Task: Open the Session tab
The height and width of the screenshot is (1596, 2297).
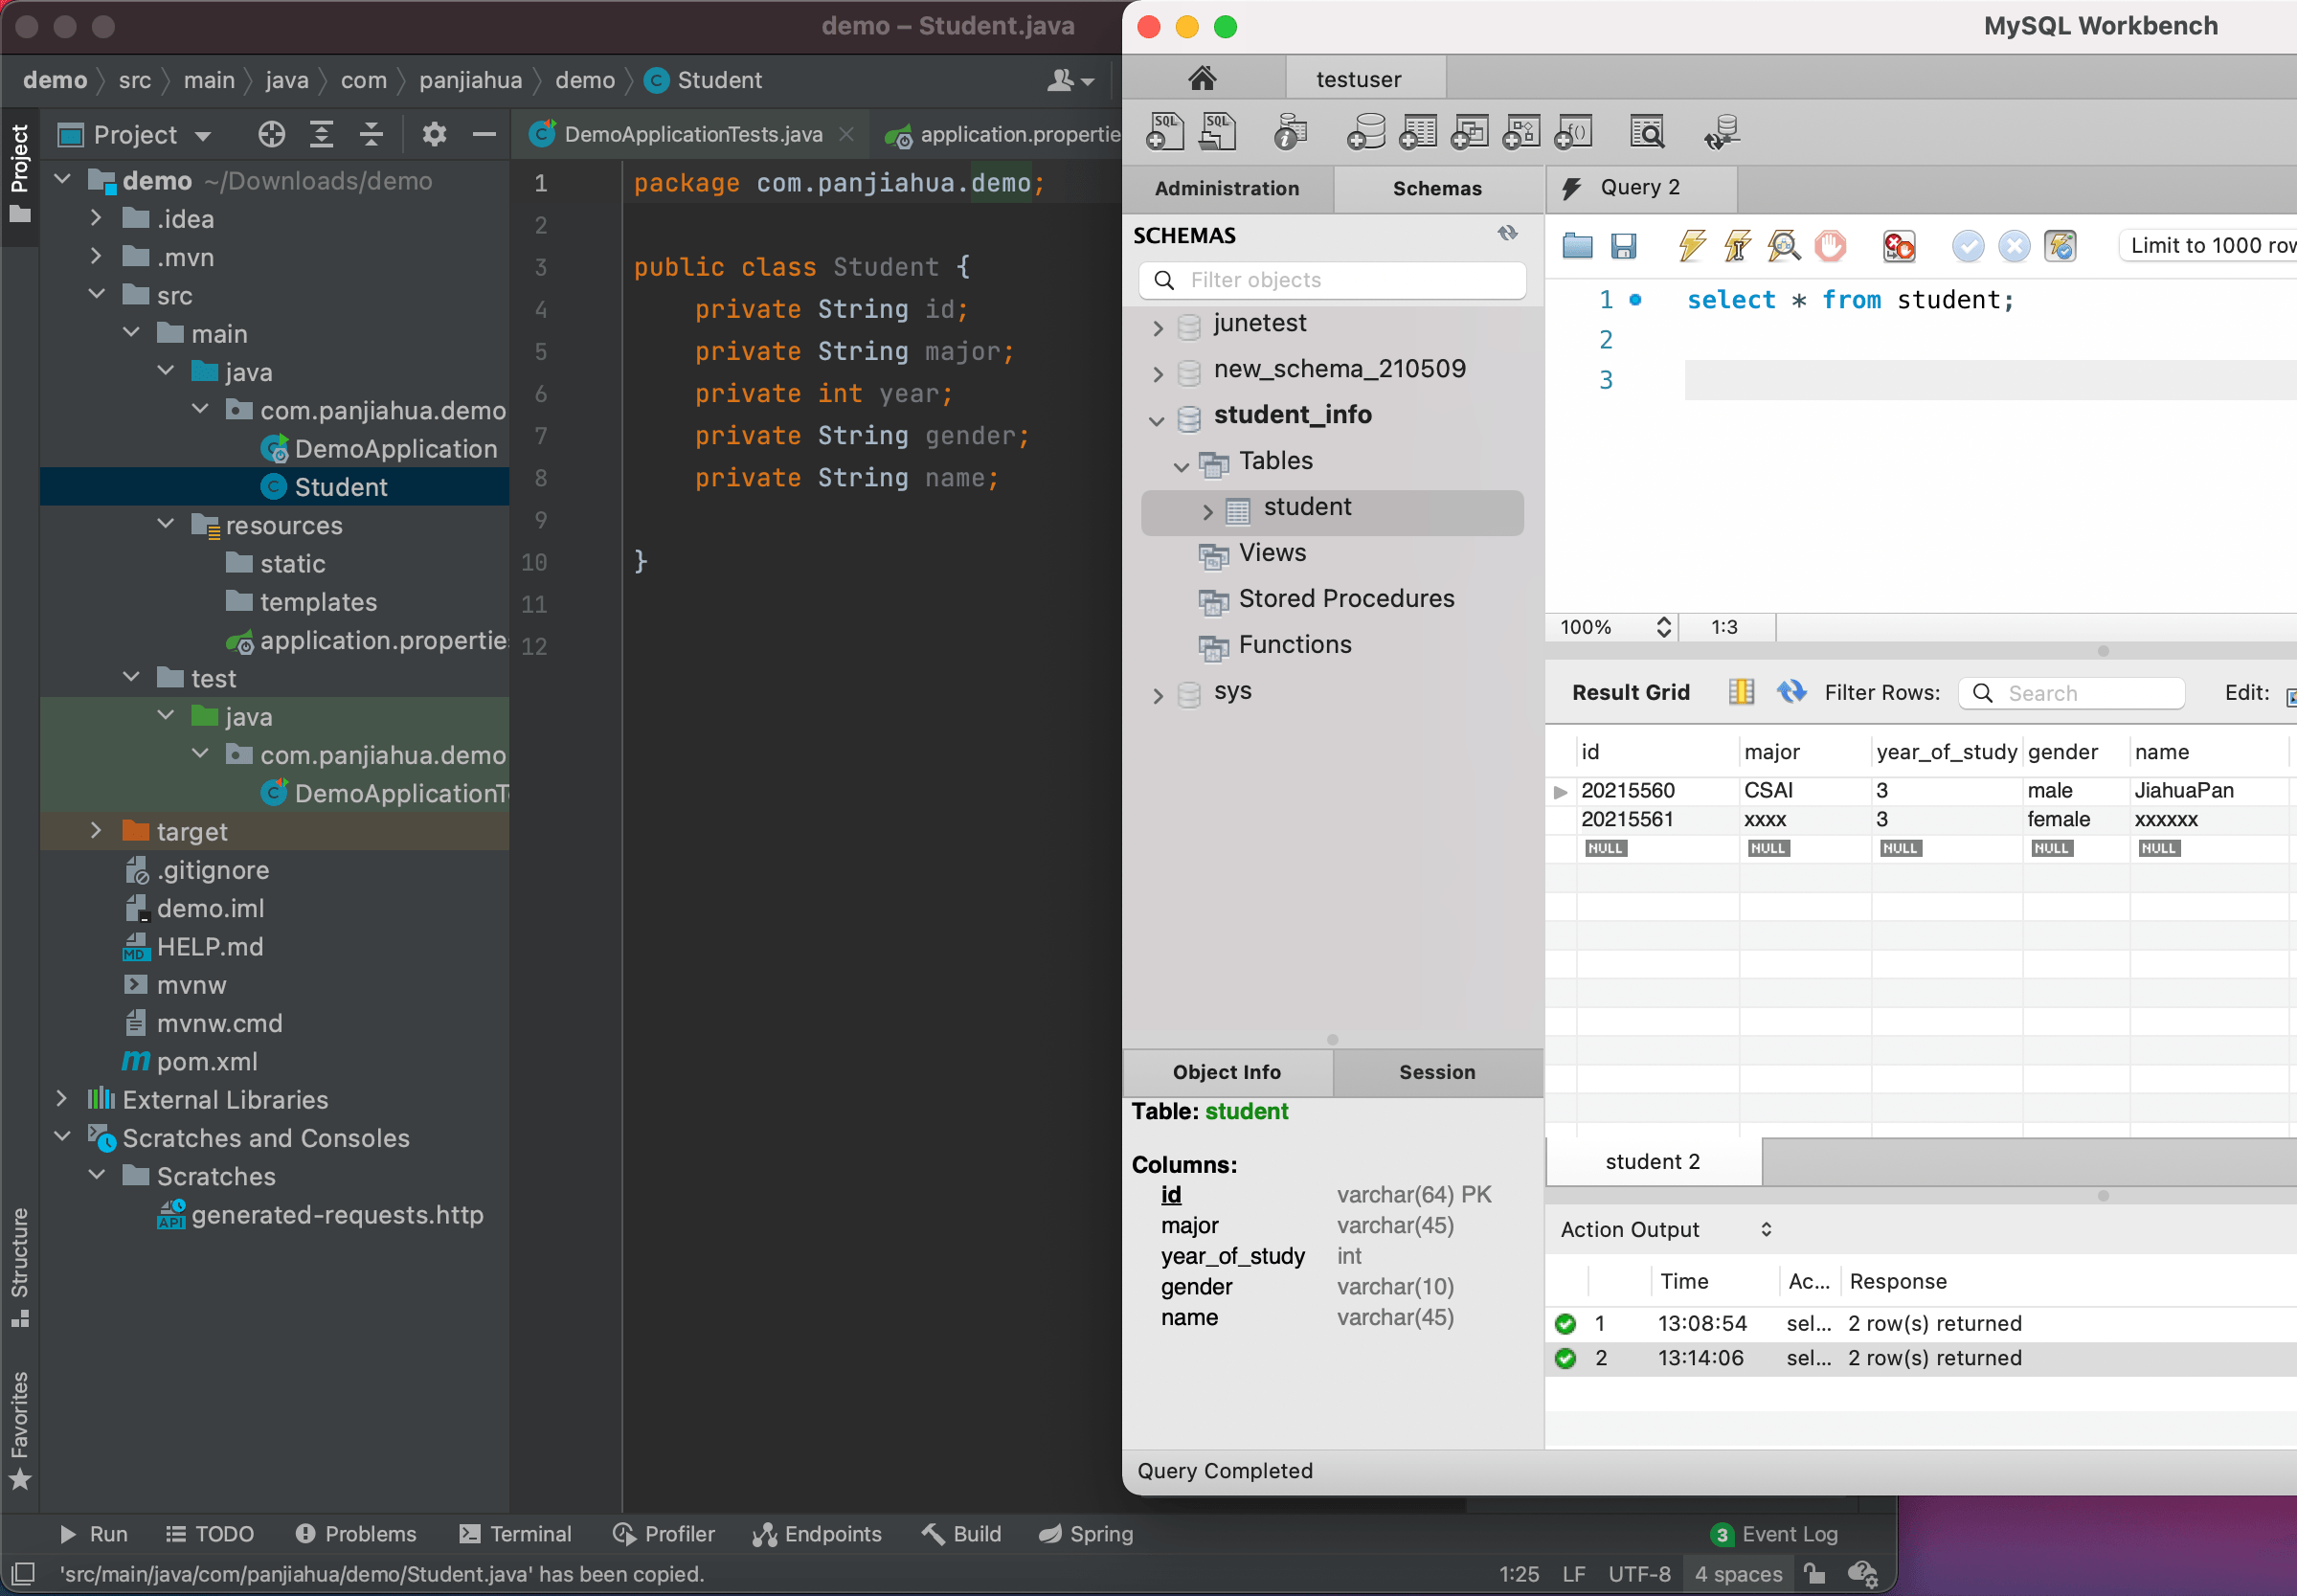Action: 1436,1072
